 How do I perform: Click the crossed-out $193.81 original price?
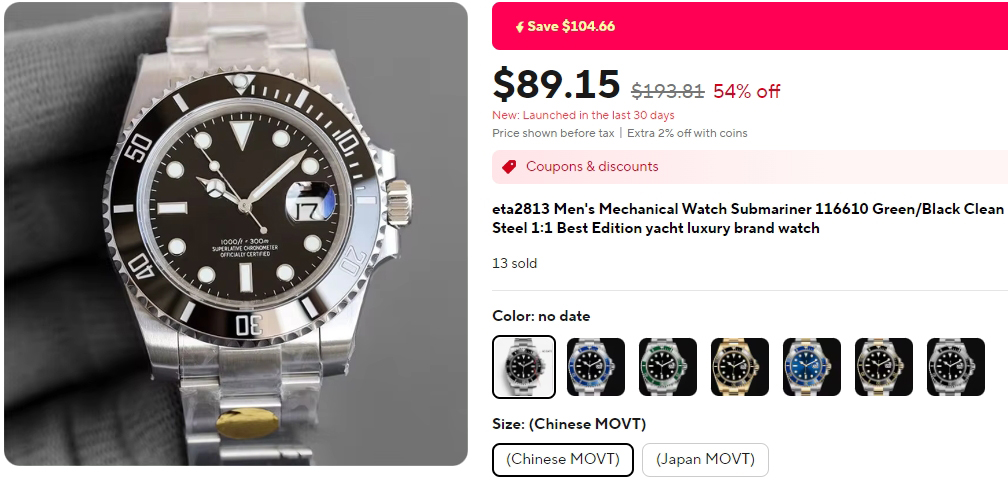point(667,91)
